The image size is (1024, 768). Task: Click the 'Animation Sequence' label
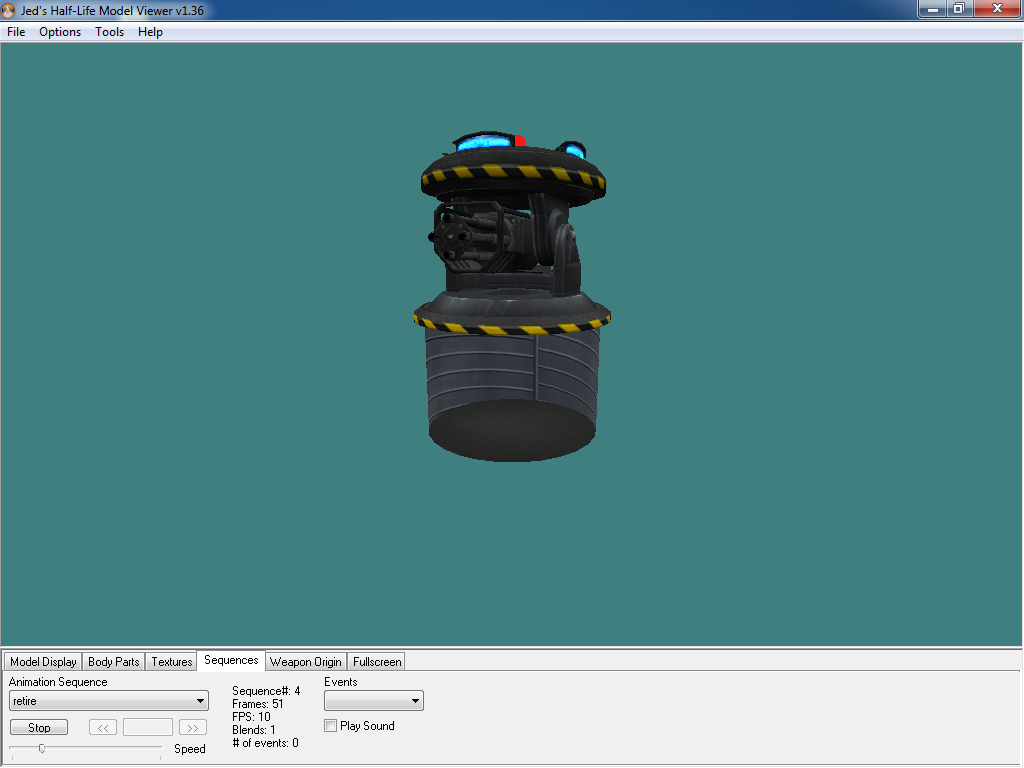(58, 682)
